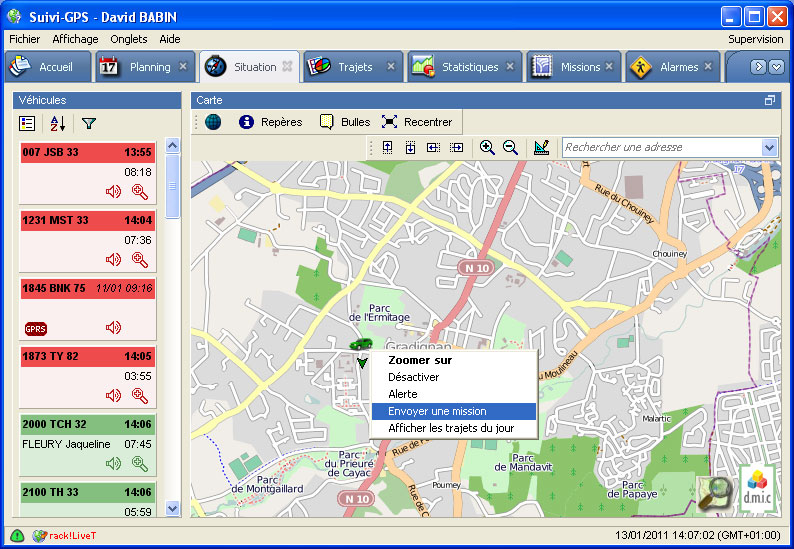Image resolution: width=794 pixels, height=549 pixels.
Task: Click speaker icon for 007 JSB 33
Action: tap(113, 191)
